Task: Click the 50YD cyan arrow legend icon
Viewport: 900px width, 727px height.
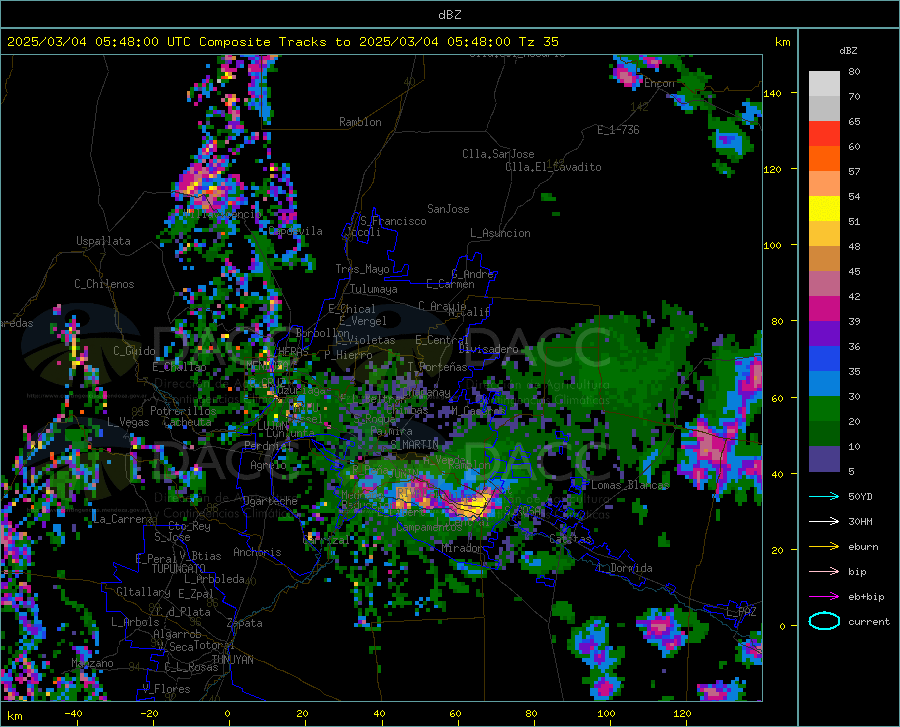Action: (824, 496)
